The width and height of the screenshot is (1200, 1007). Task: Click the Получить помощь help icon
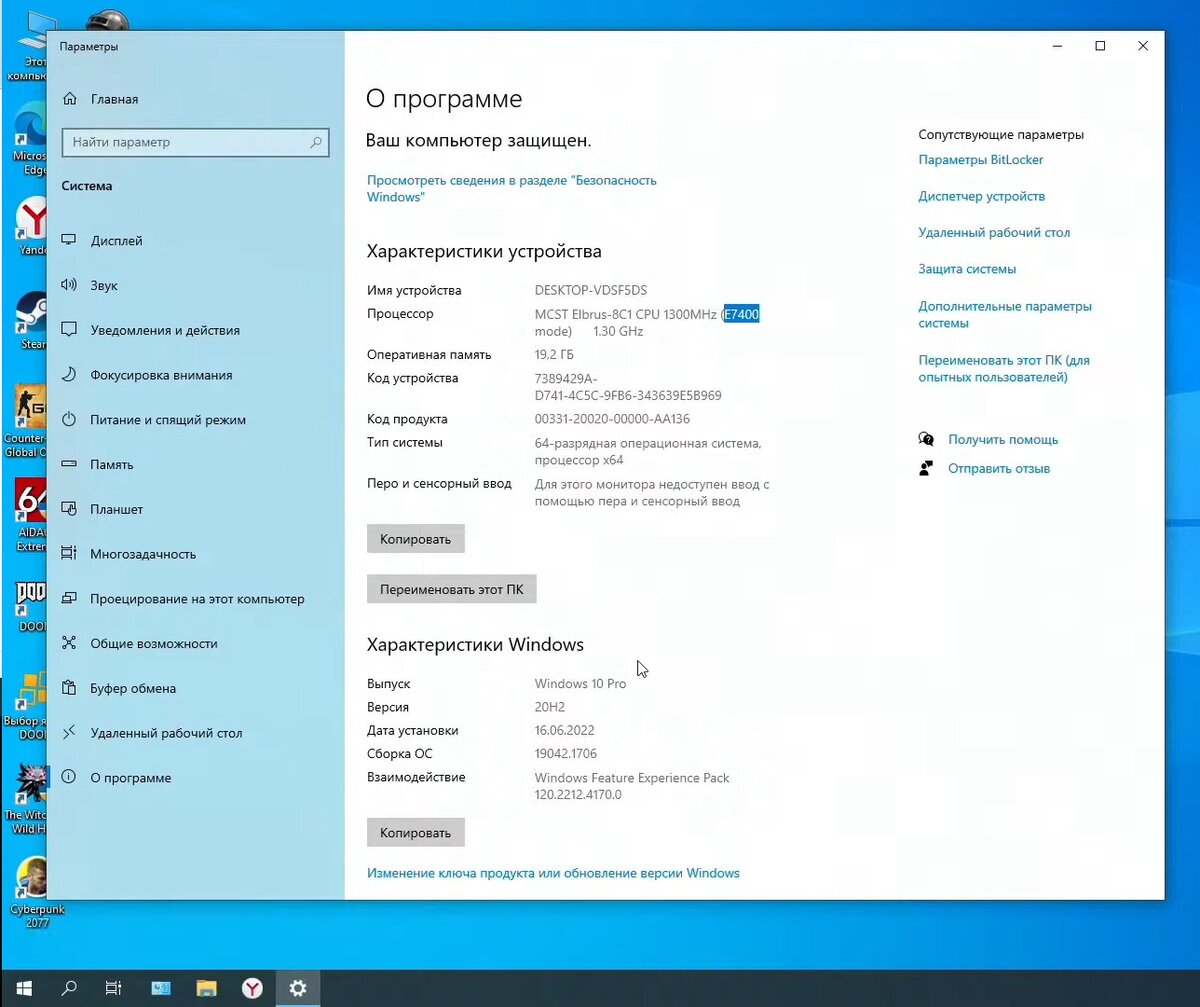pos(926,439)
